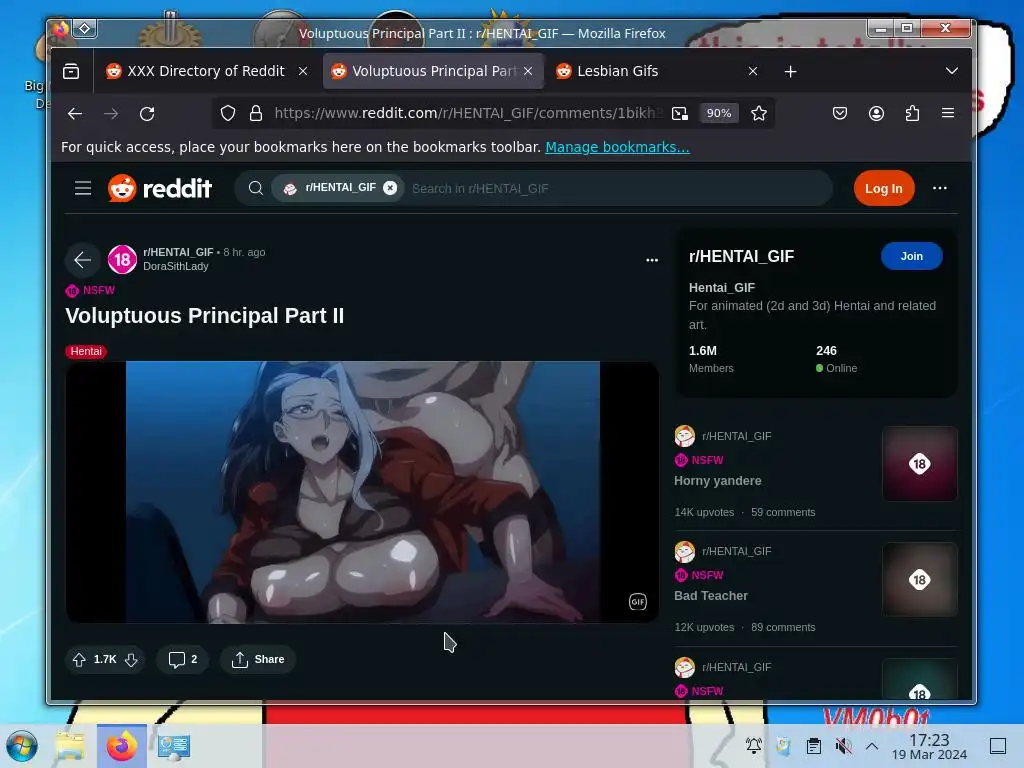Bookmark this page with the star
This screenshot has width=1024, height=768.
pos(758,114)
